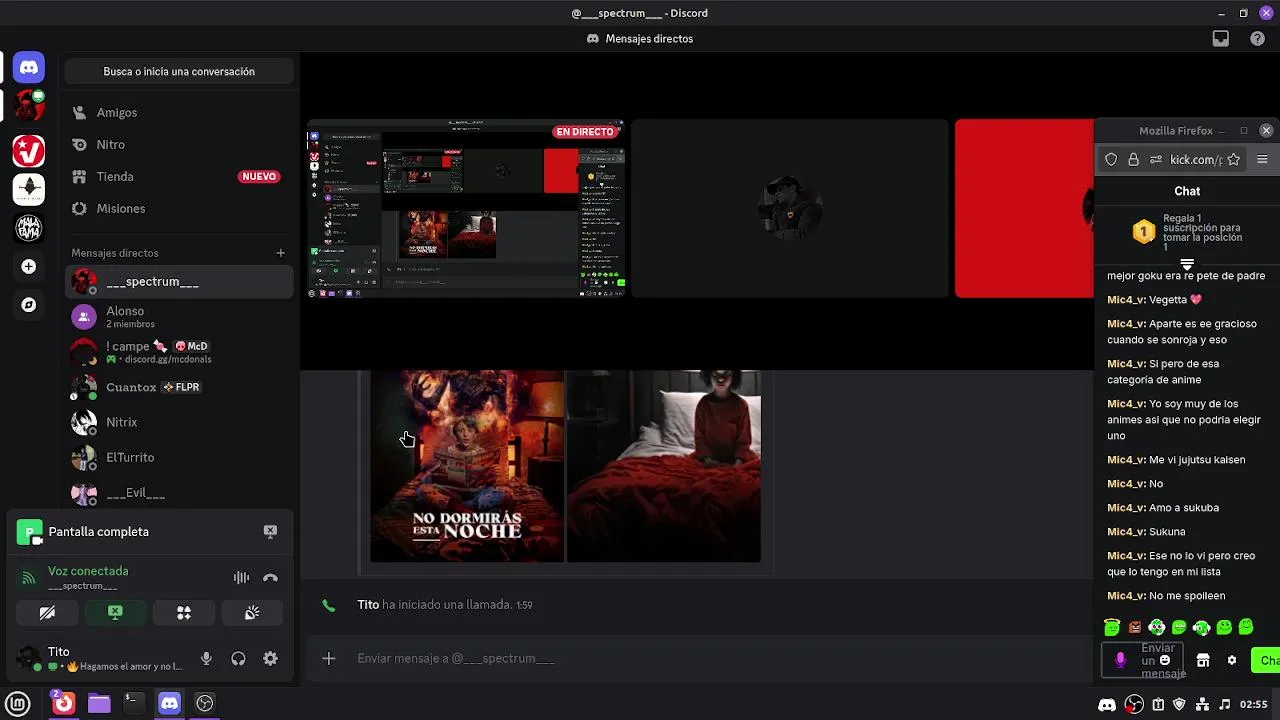This screenshot has height=720, width=1280.
Task: Open the Firefox hamburger menu
Action: 1262,160
